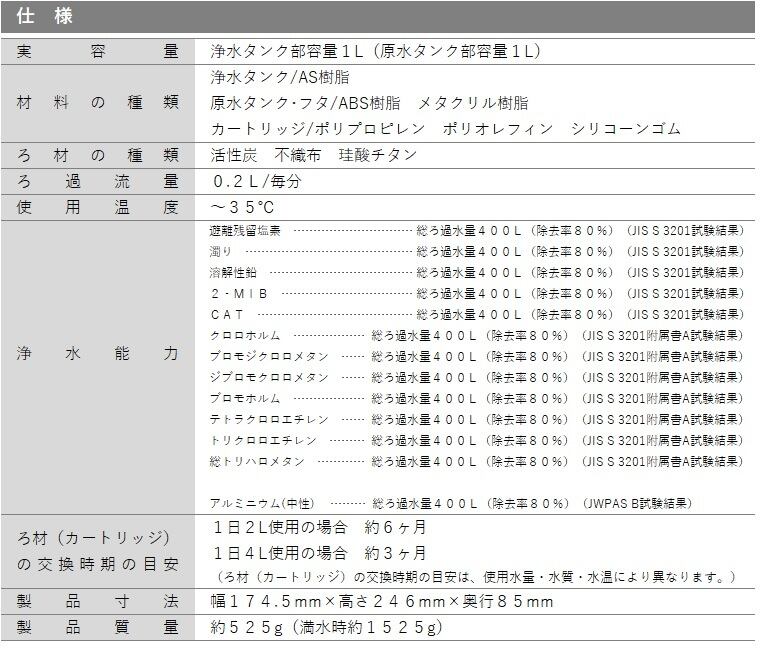Click the ～35℃ temperature value
The height and width of the screenshot is (650, 762).
[241, 207]
